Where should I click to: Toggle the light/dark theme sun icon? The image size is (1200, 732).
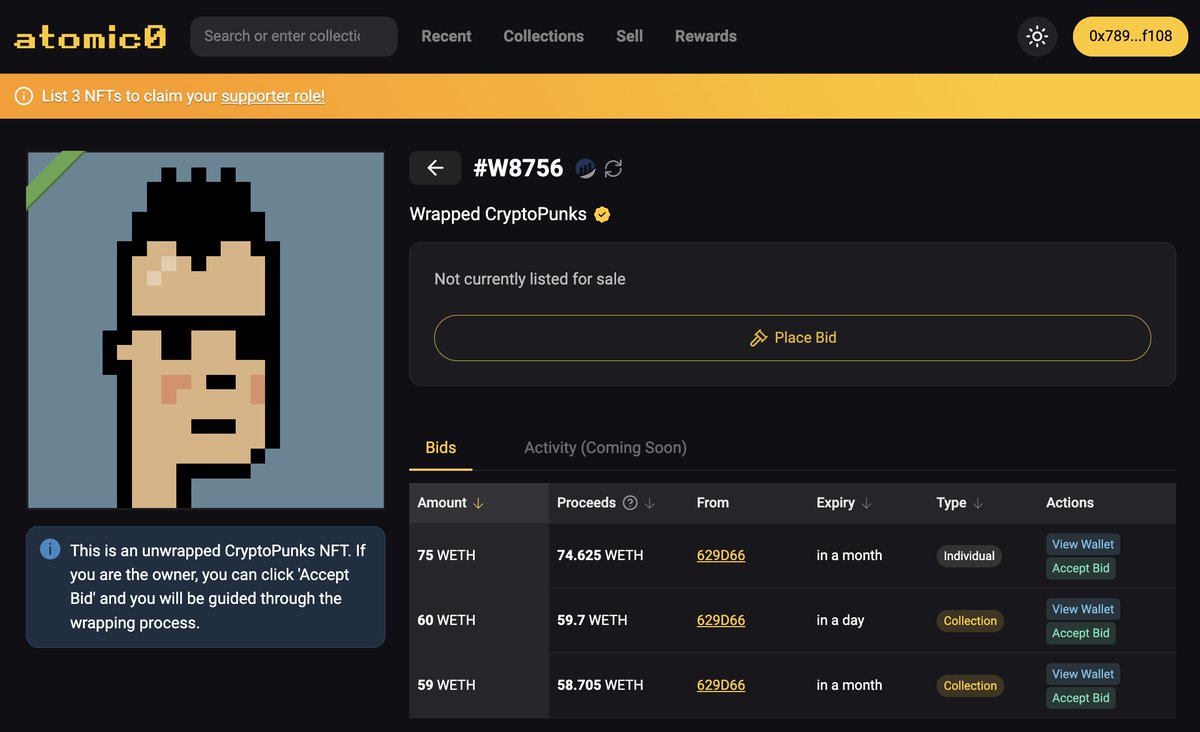1037,36
